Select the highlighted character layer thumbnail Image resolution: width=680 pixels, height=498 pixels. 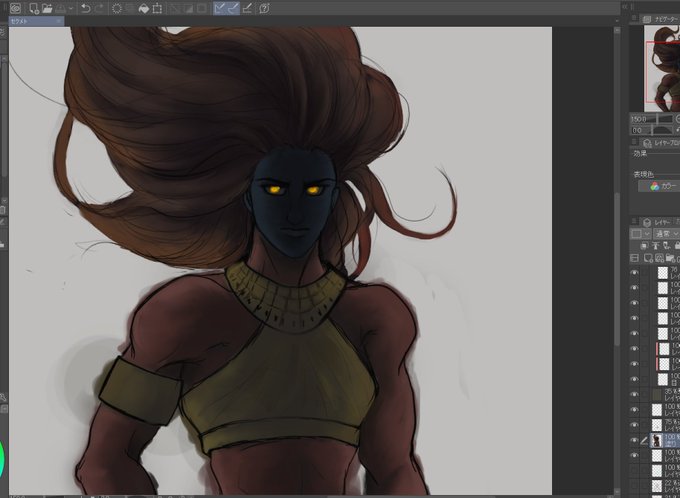(x=657, y=440)
